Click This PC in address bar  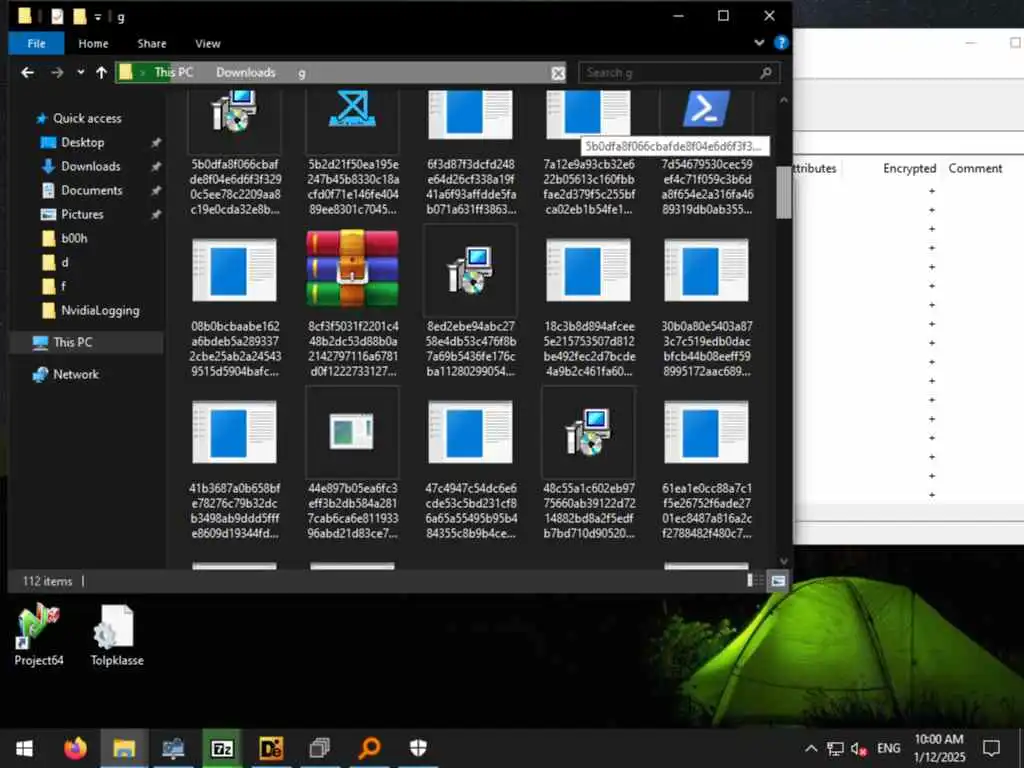(174, 72)
